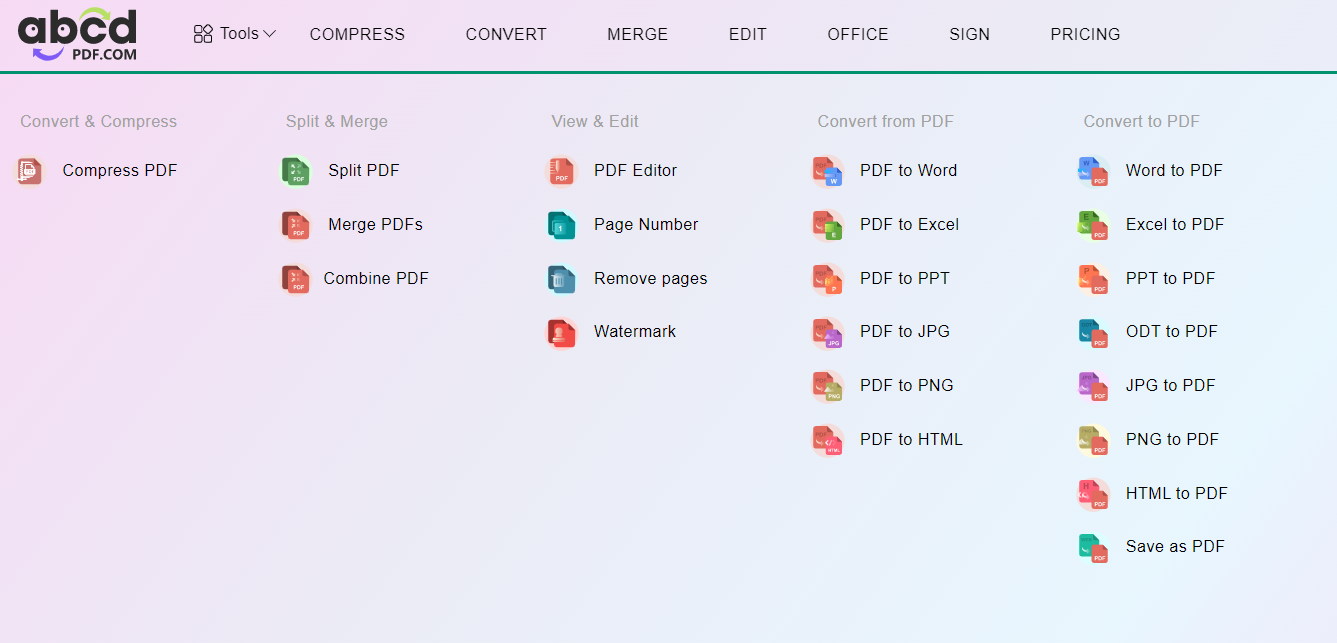The image size is (1337, 643).
Task: Choose ODT to PDF text link
Action: pos(1172,332)
